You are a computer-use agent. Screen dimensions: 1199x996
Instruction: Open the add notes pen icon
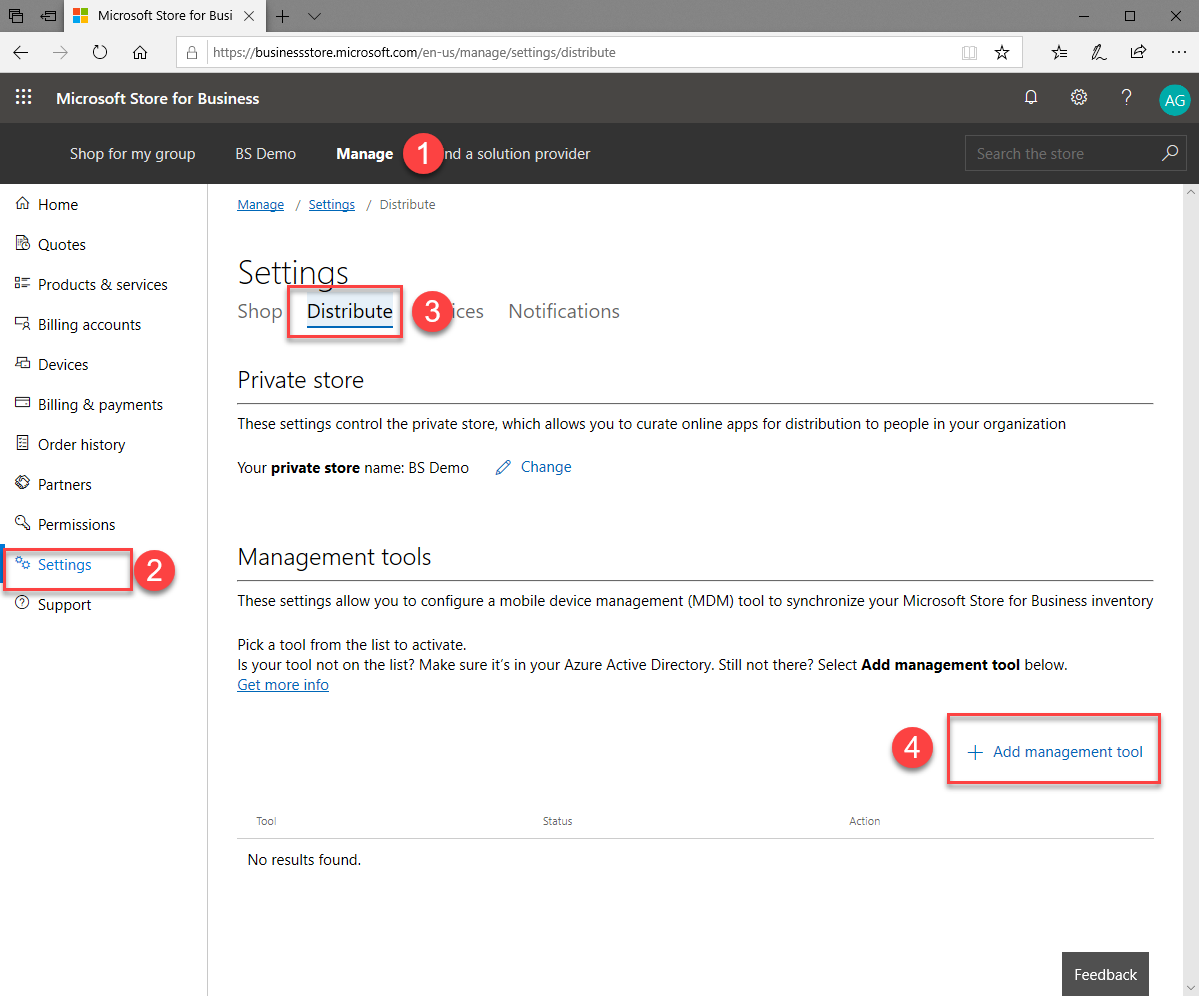1099,53
